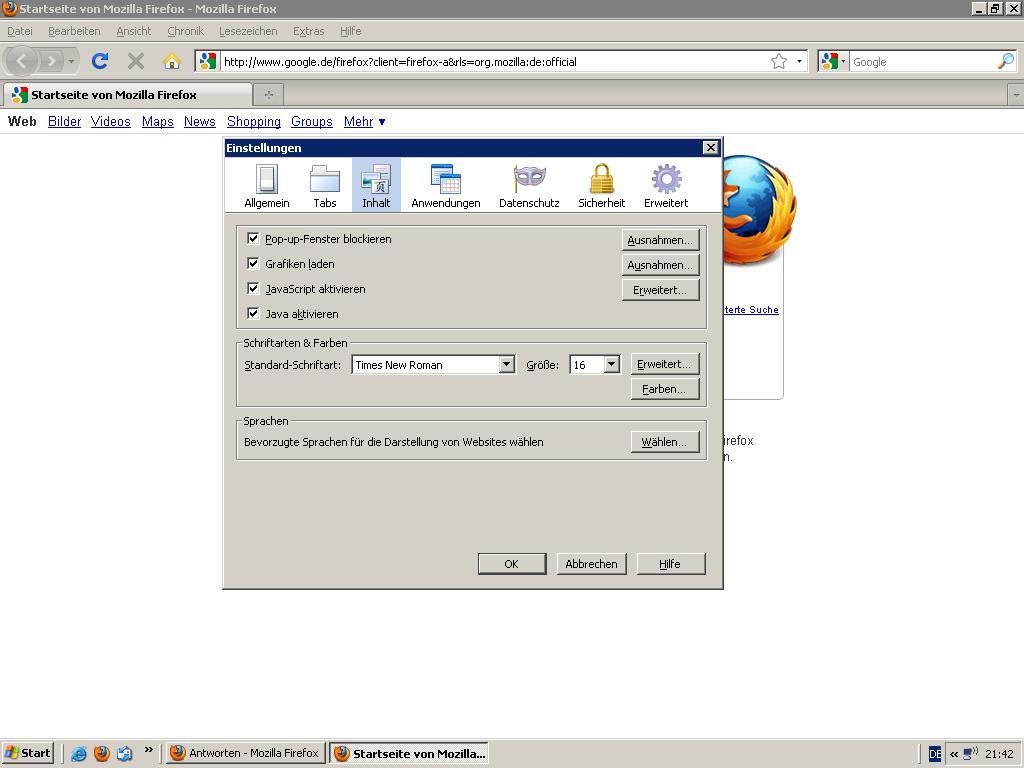The height and width of the screenshot is (768, 1024).
Task: Open the Lesezeichen menu
Action: tap(247, 31)
